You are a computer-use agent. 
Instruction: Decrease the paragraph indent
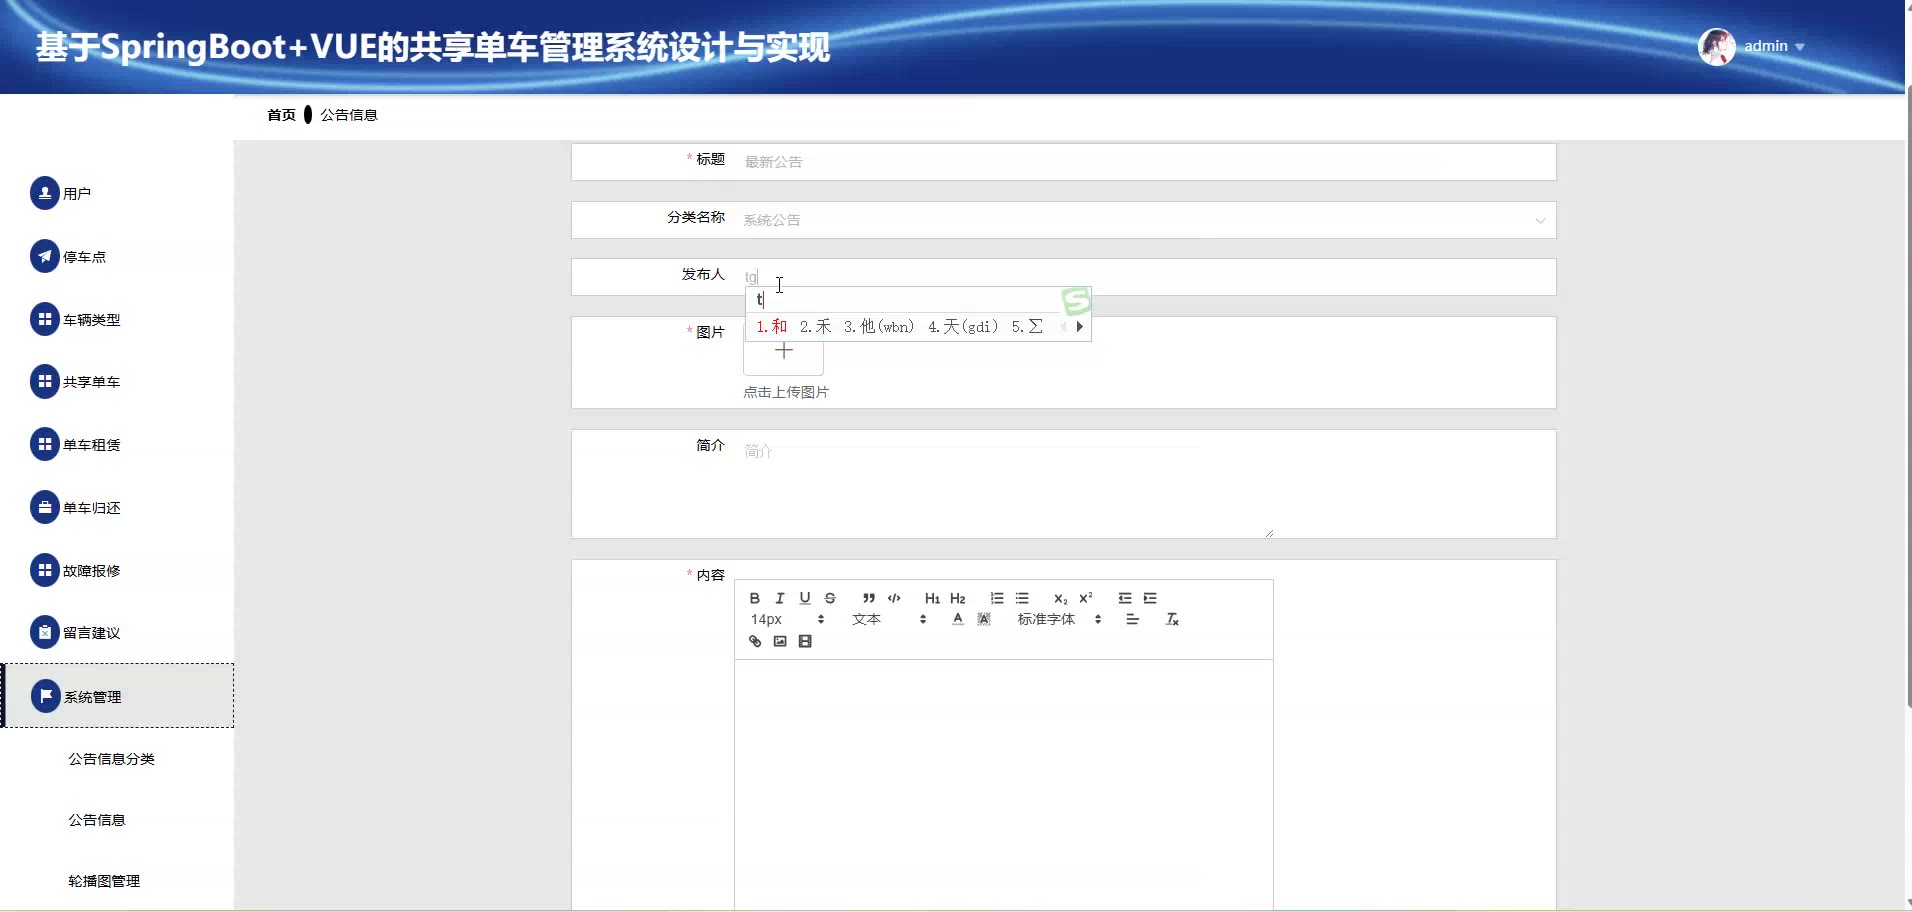[x=1125, y=598]
